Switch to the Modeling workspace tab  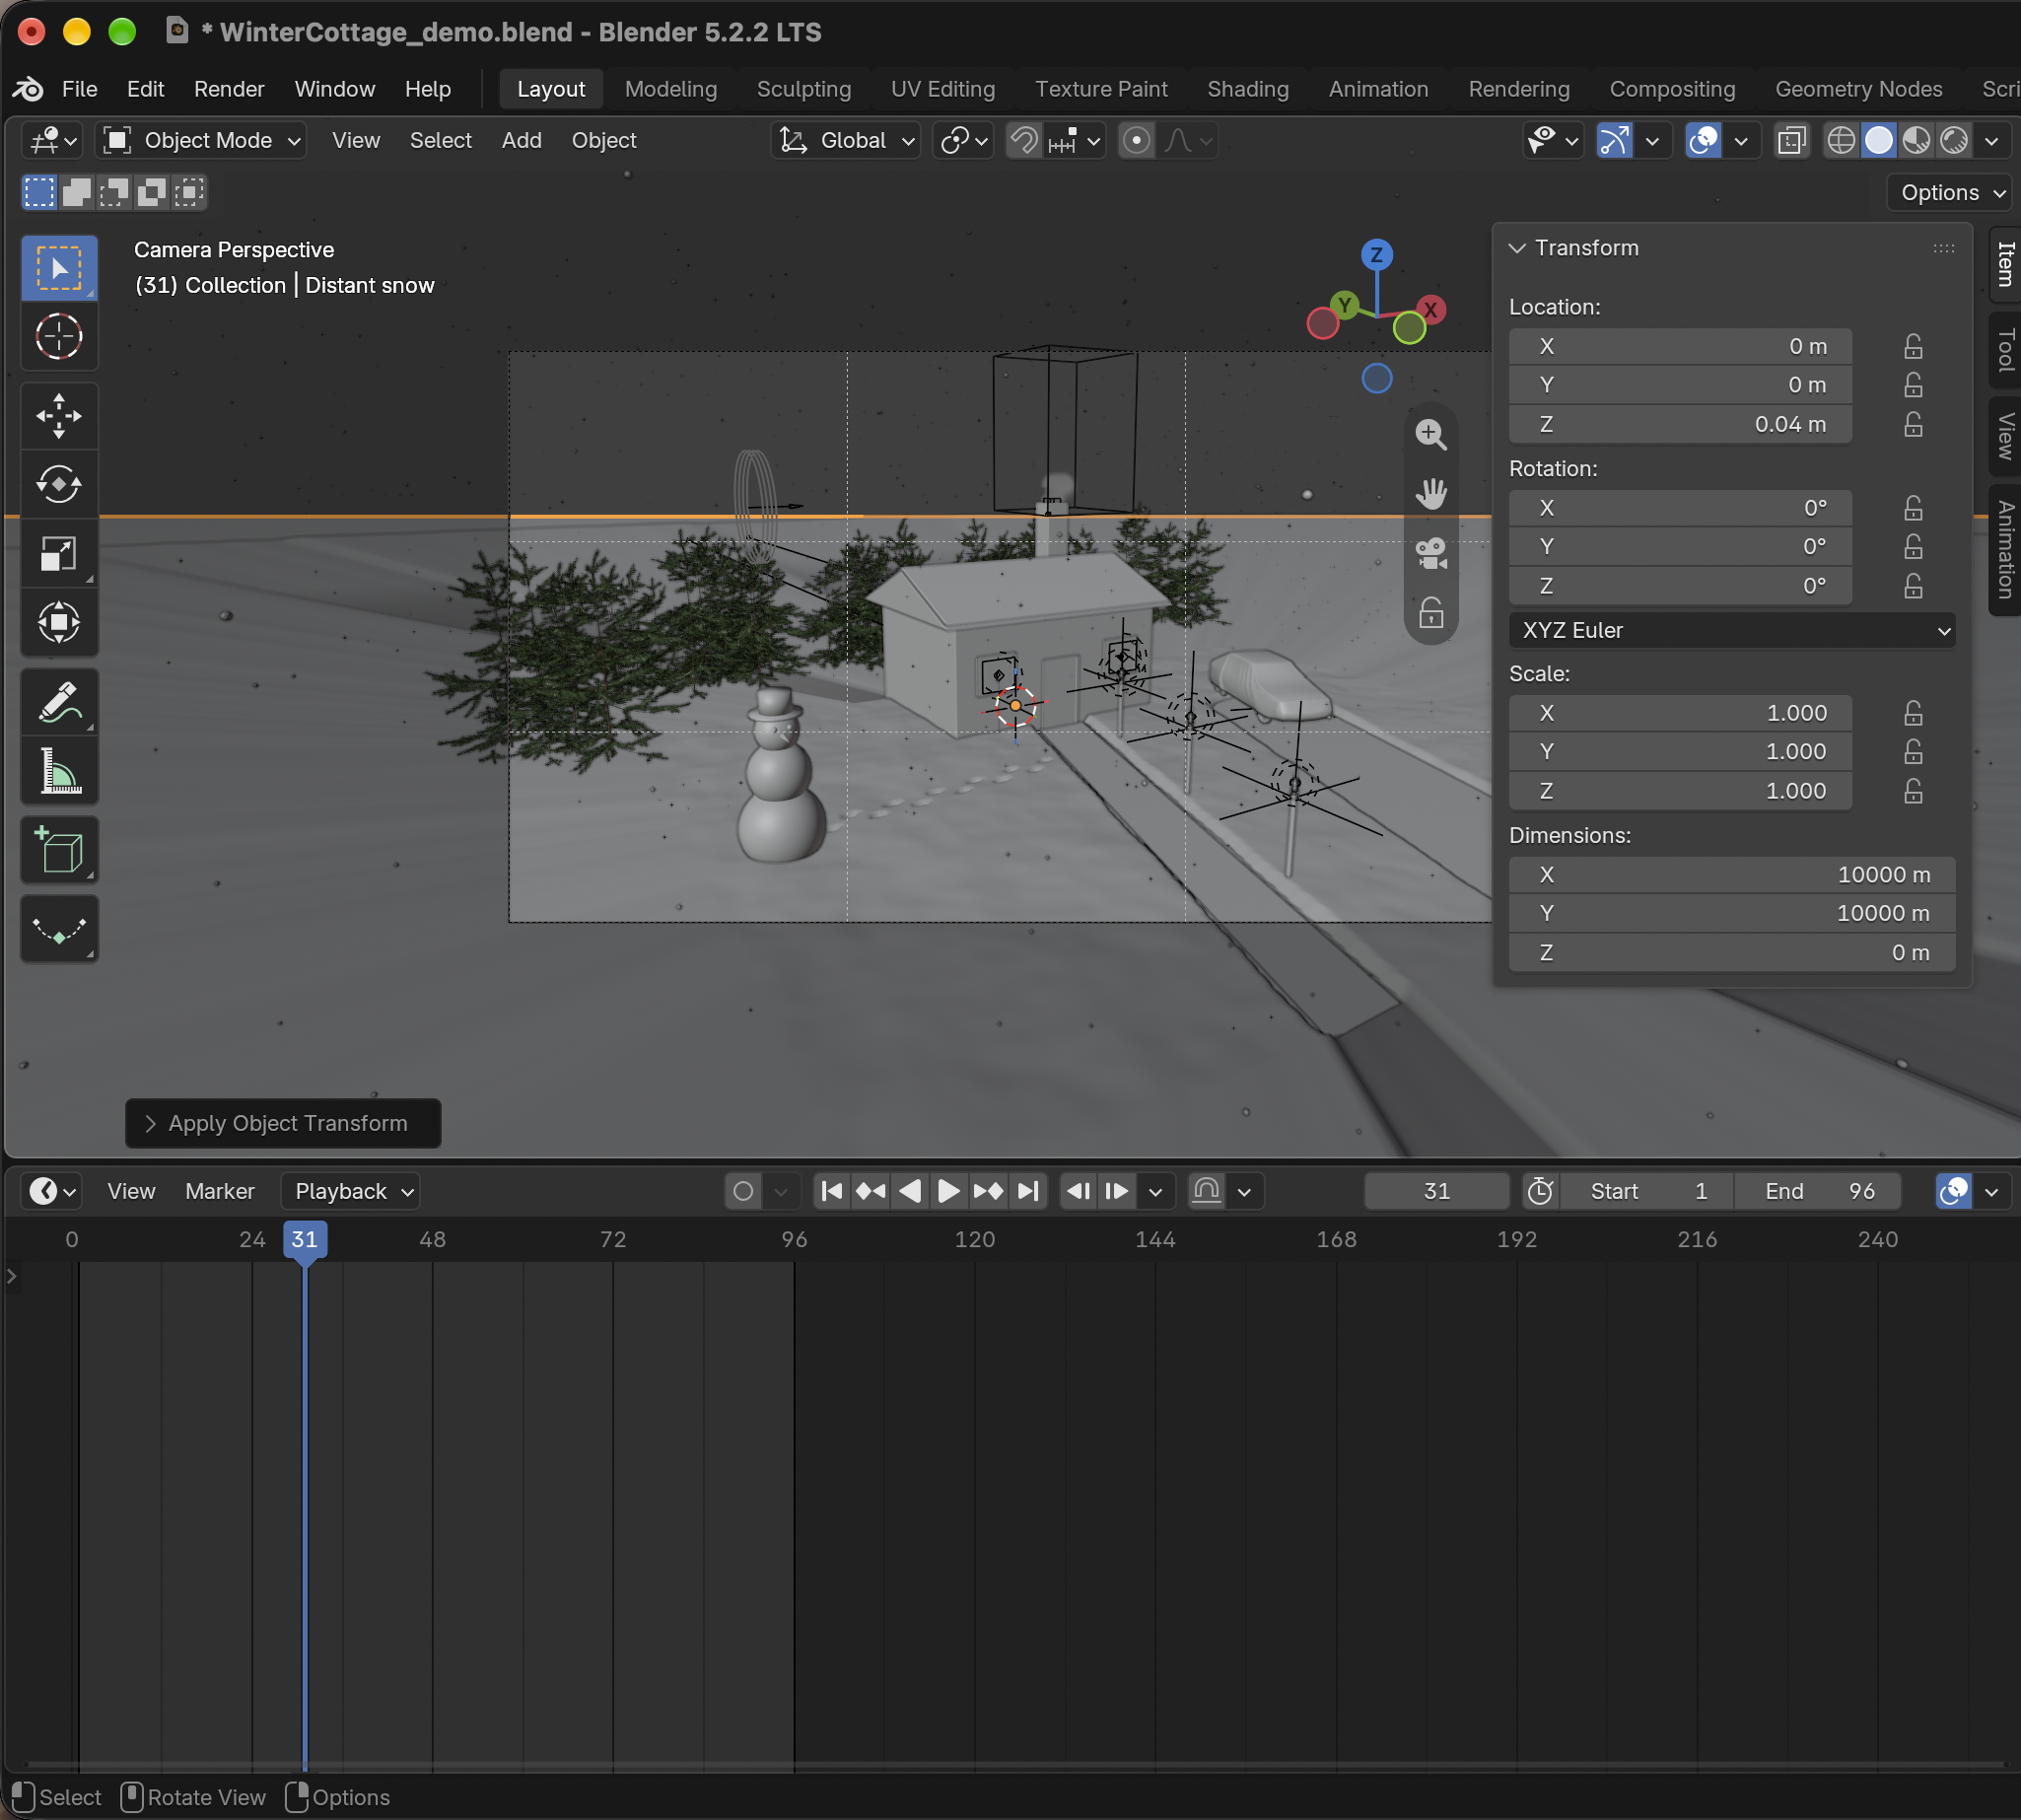point(671,89)
